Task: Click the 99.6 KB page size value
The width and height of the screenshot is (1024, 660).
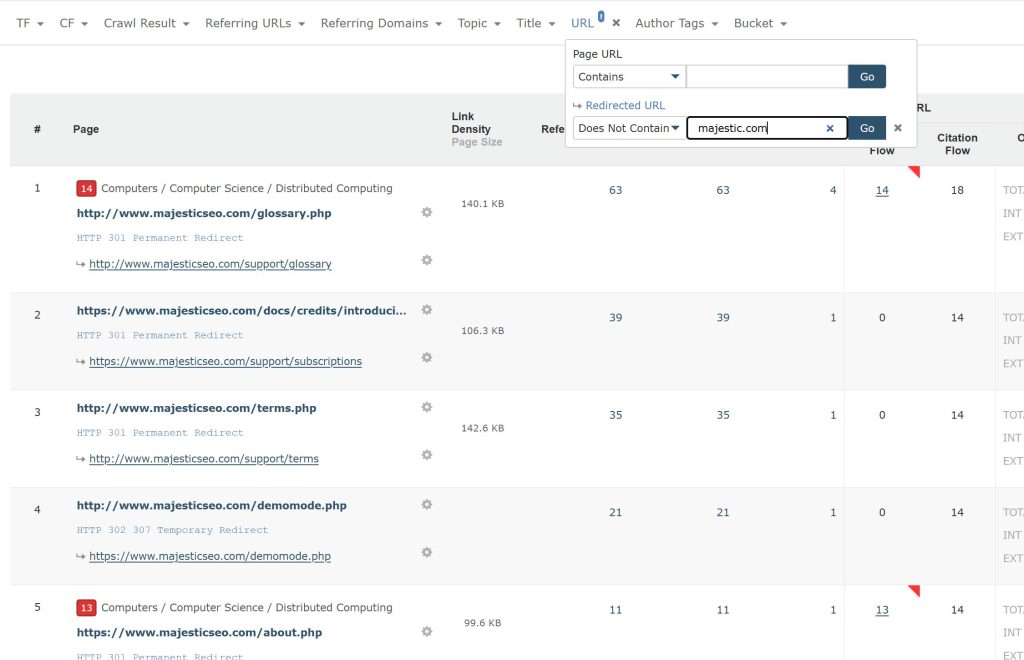Action: 483,623
